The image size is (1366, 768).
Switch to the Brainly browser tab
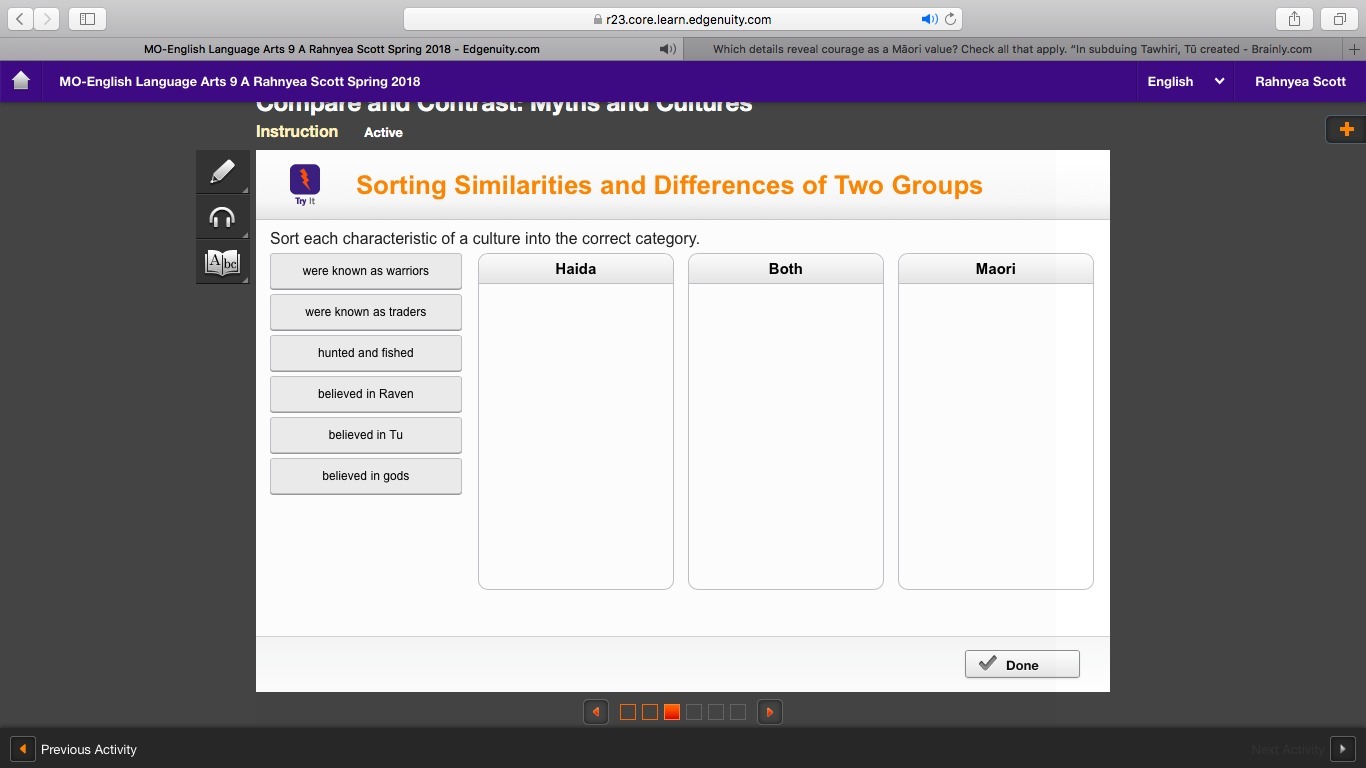[1012, 49]
